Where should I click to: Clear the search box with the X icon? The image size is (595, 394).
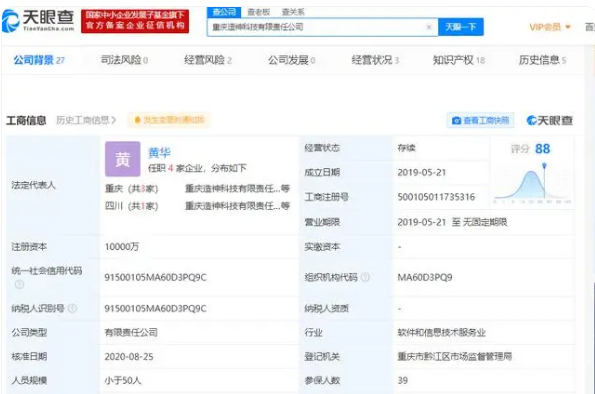429,27
